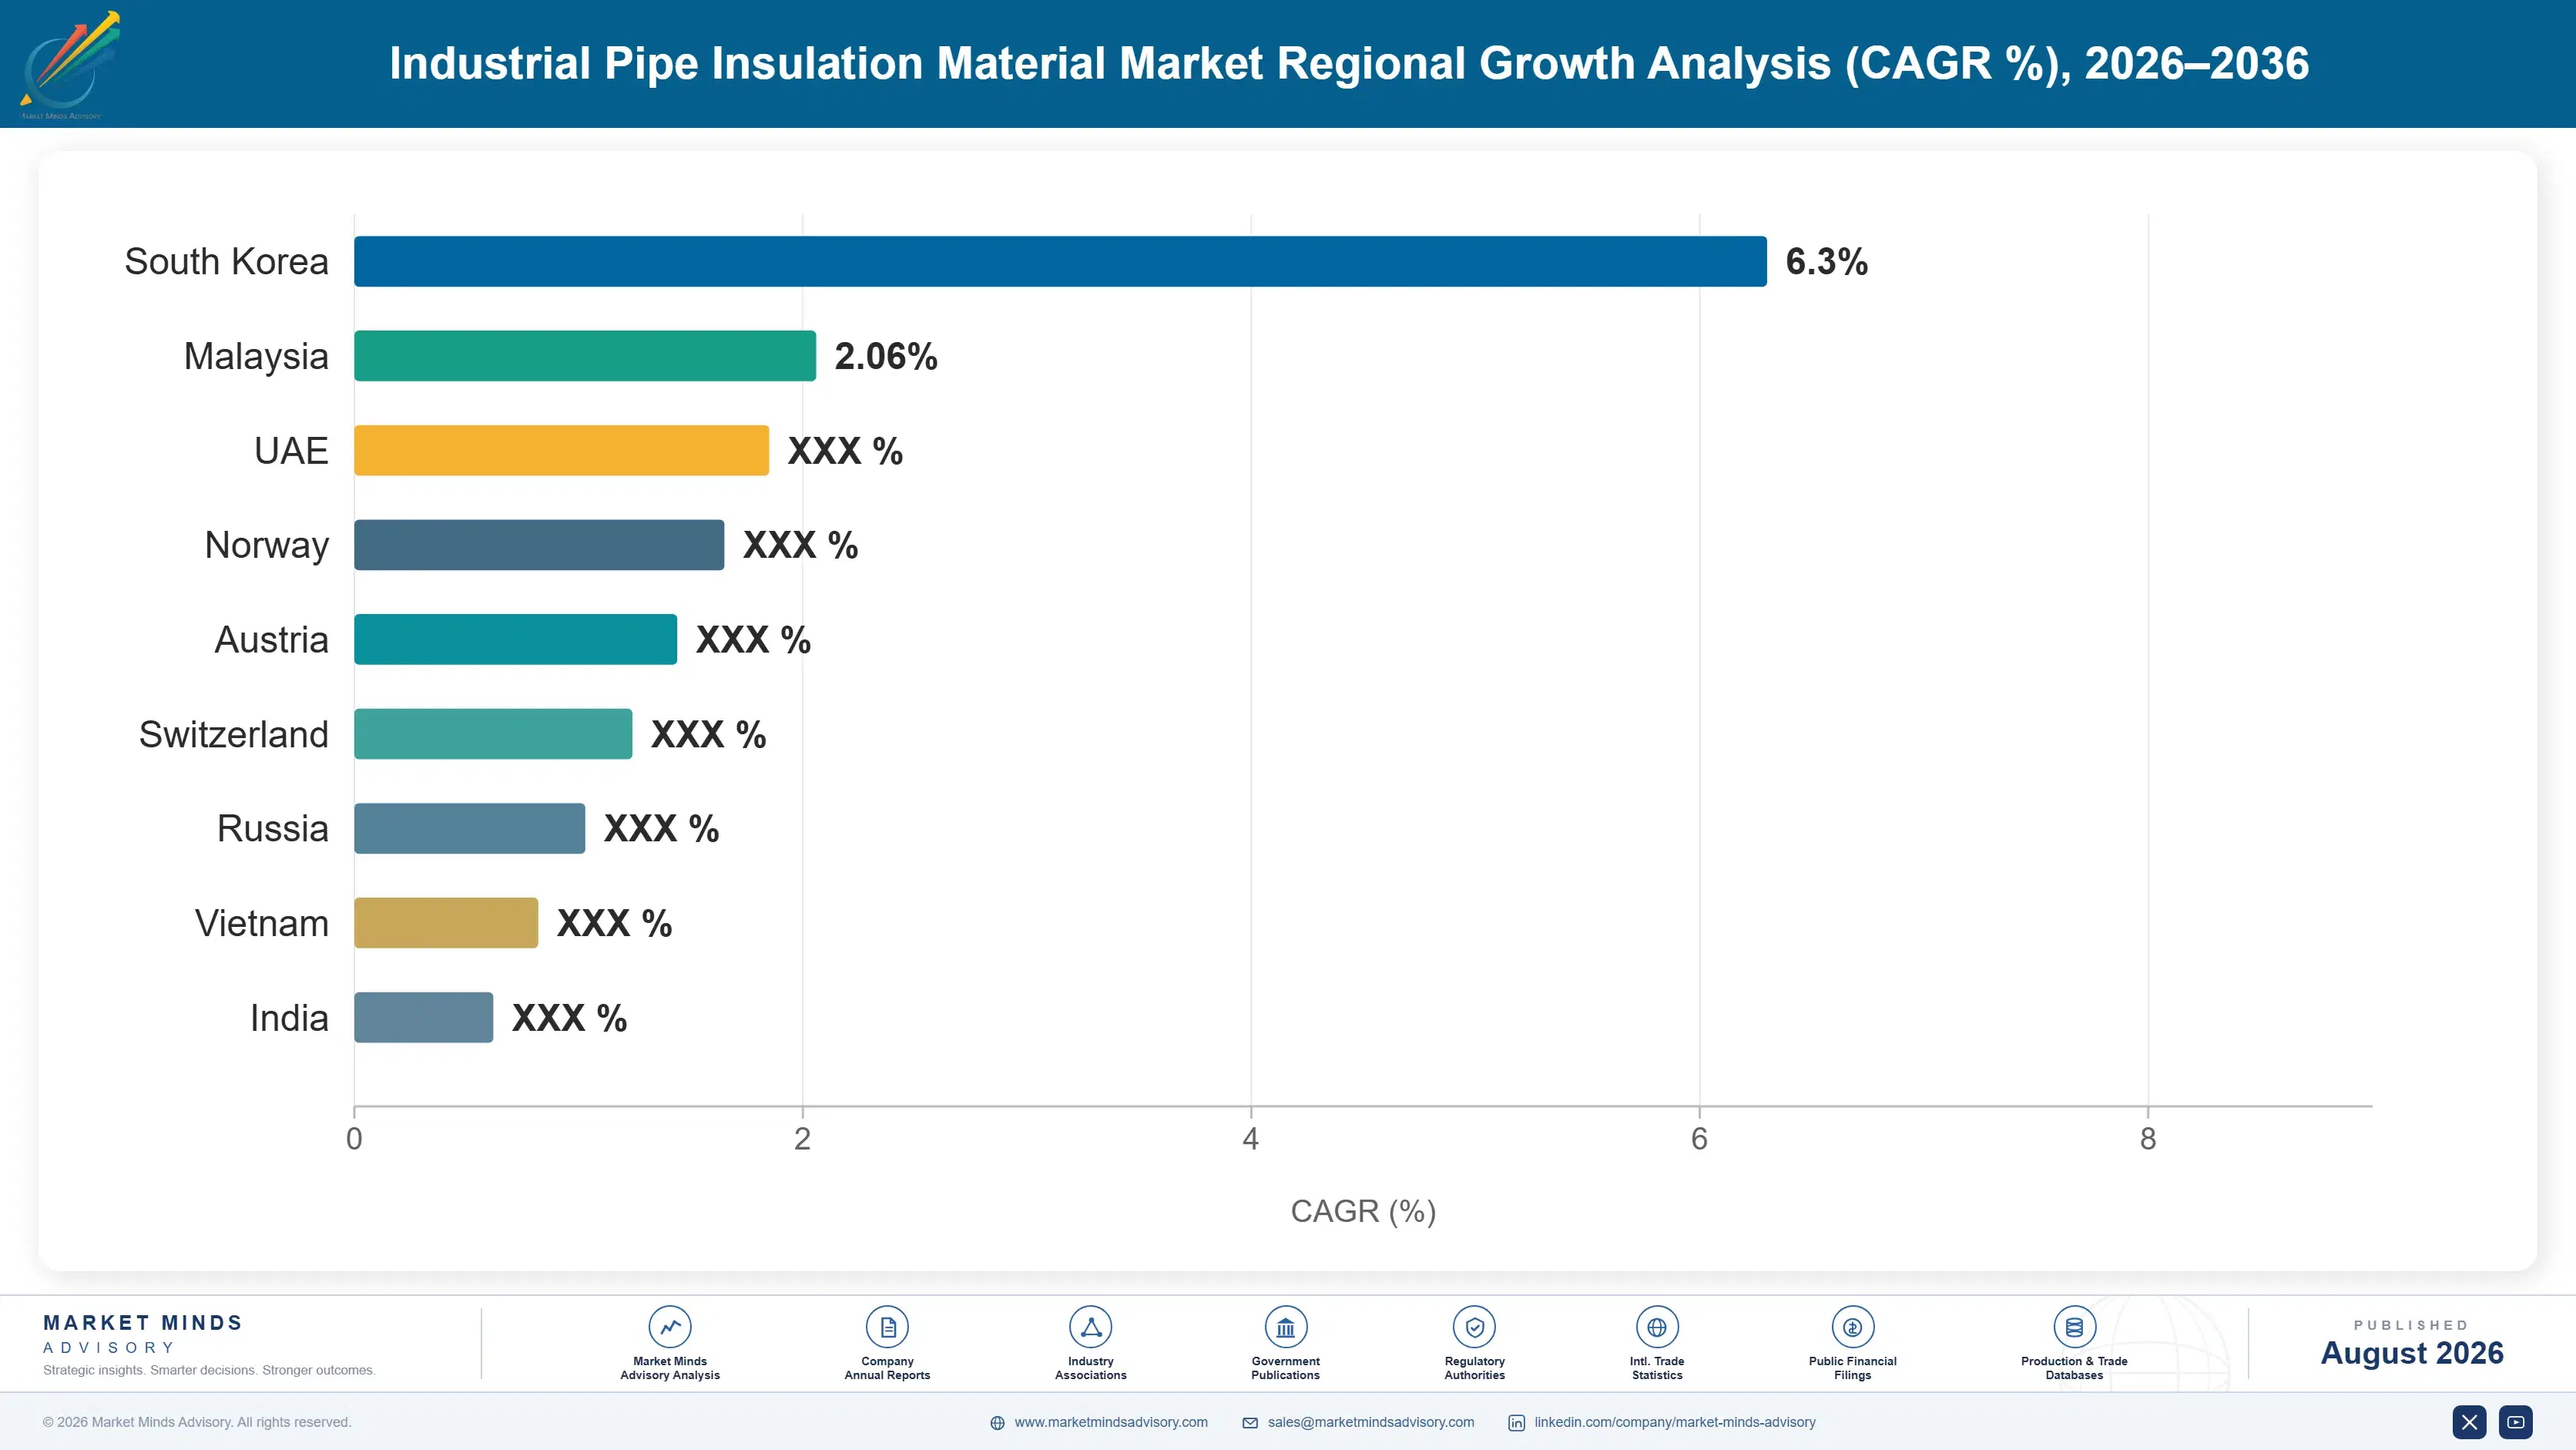Click the envelope icon beside sales email

(x=1250, y=1423)
